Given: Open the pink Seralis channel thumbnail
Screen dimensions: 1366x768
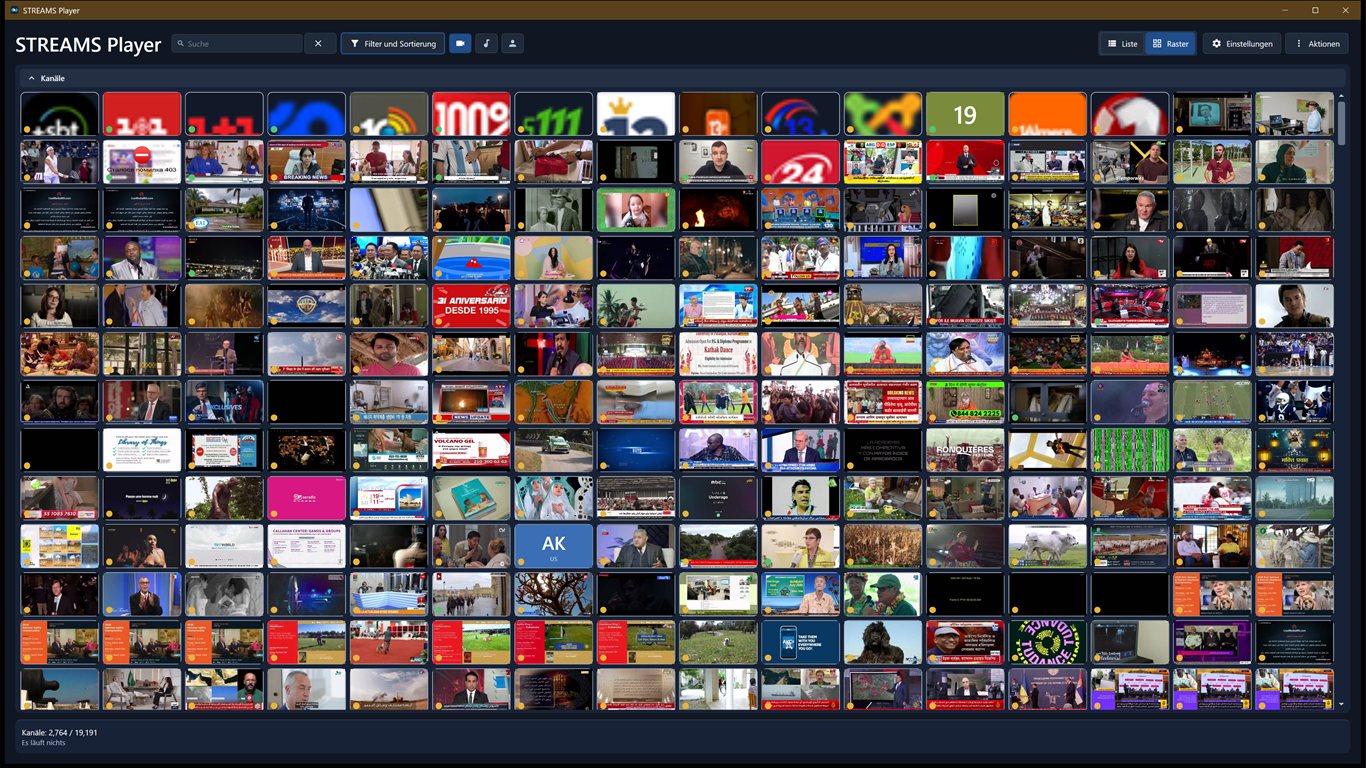Looking at the screenshot, I should click(307, 498).
